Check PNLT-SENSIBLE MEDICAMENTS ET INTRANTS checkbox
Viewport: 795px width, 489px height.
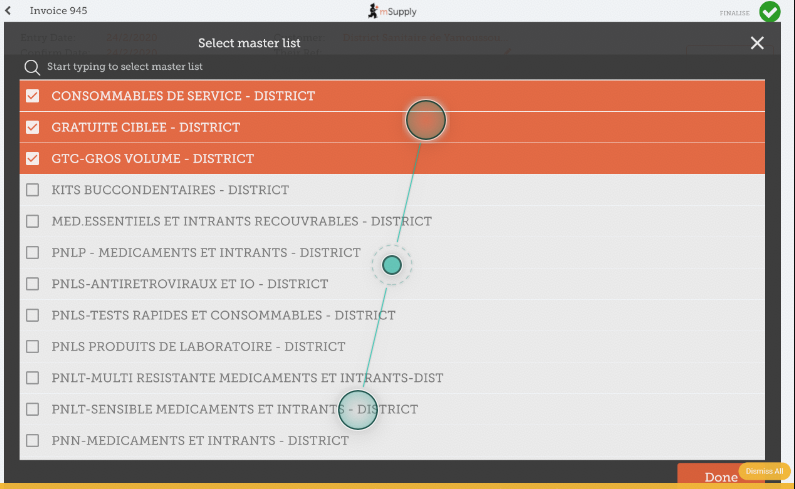(32, 409)
